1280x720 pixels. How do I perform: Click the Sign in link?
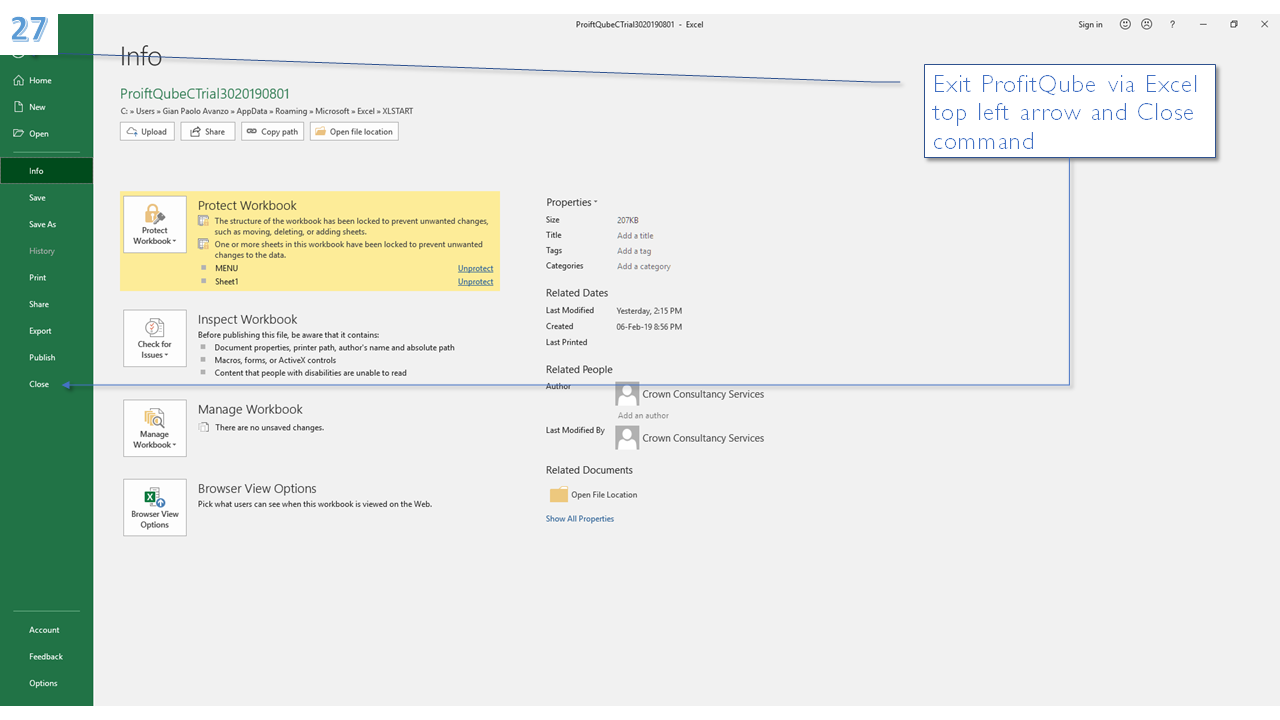1090,25
